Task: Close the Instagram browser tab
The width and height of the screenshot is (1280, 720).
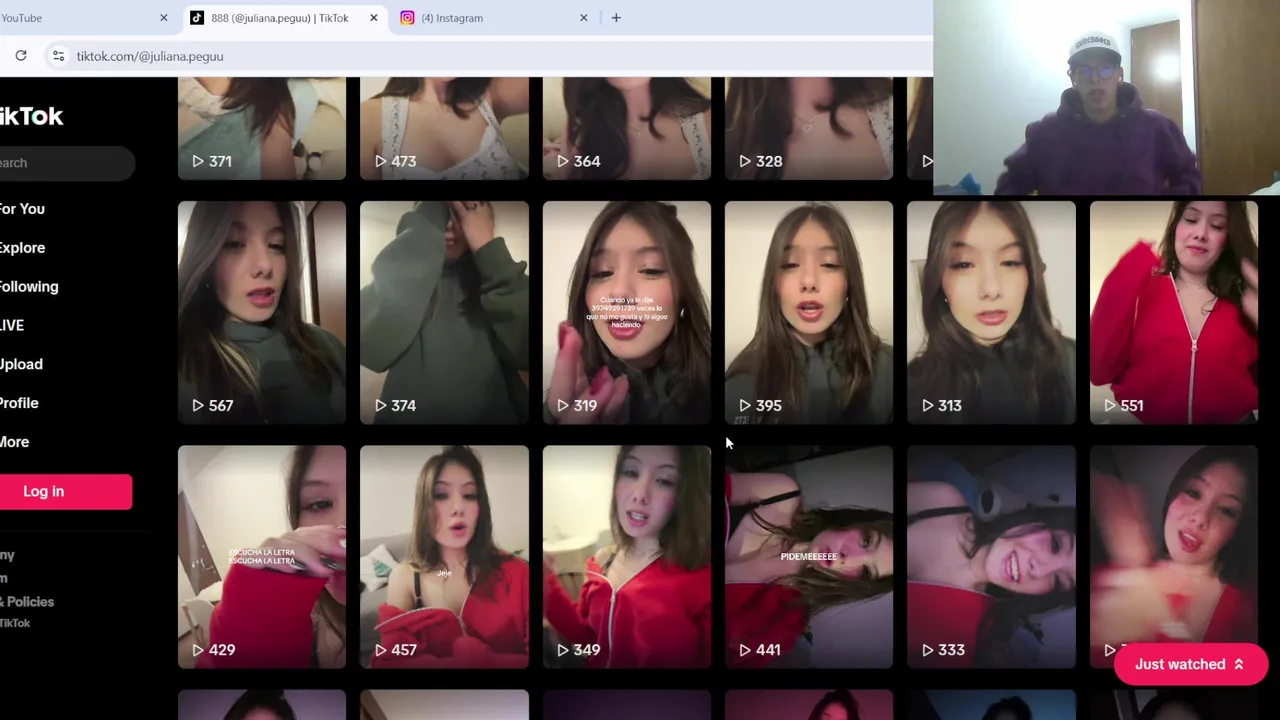Action: (584, 18)
